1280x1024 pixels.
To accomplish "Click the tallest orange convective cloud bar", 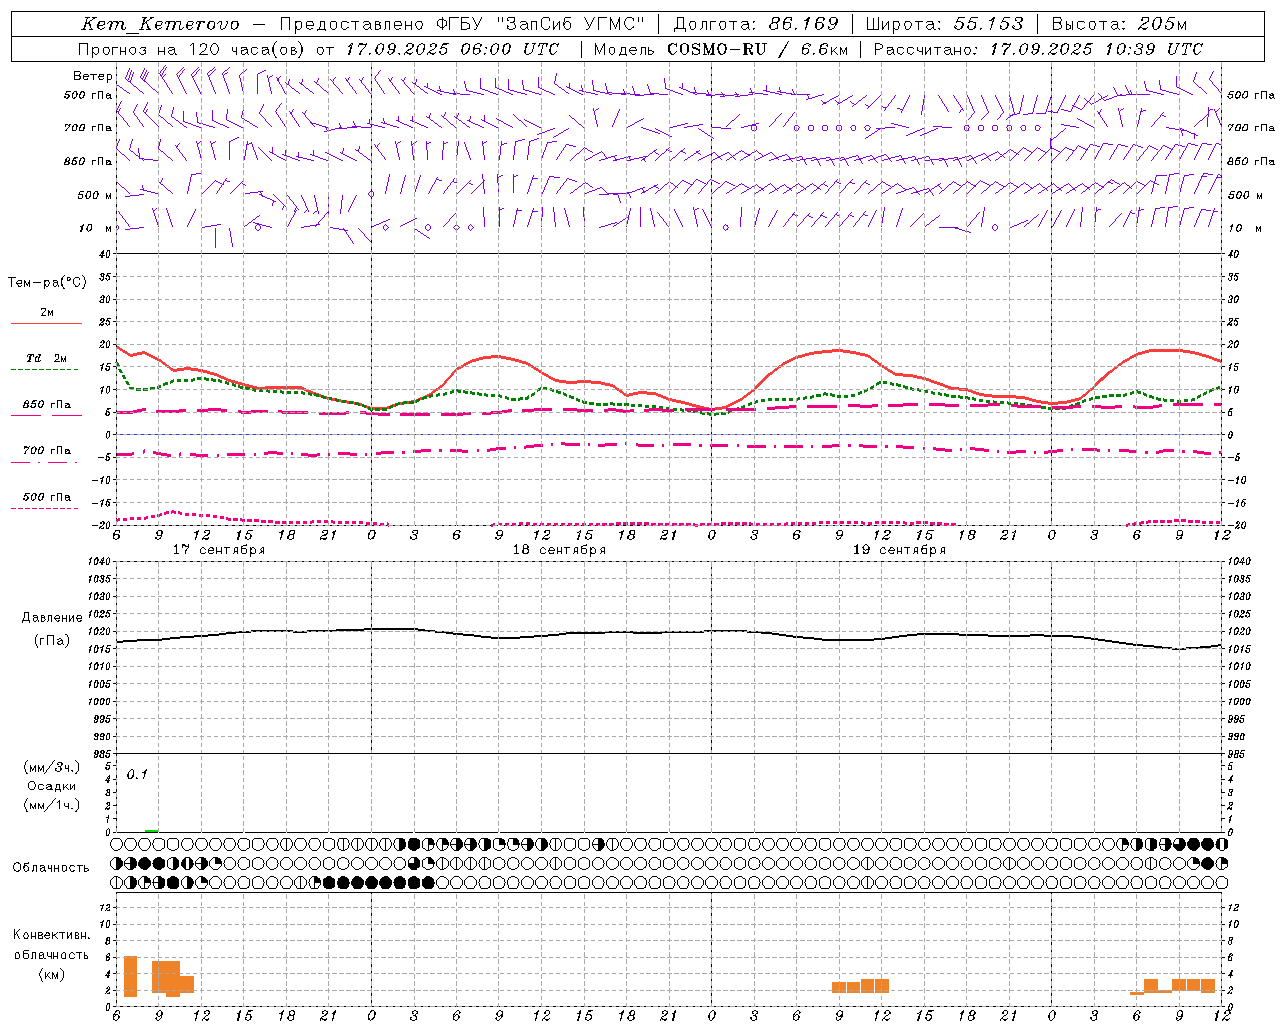I will click(x=130, y=977).
